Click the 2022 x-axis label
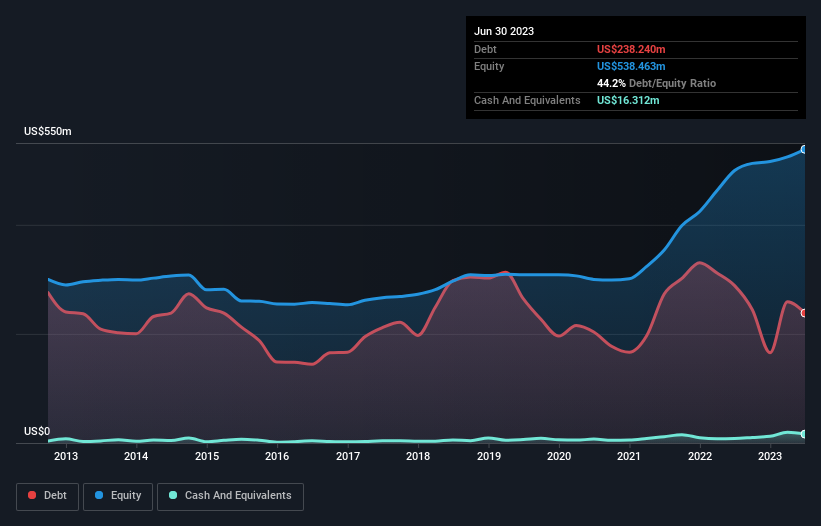The width and height of the screenshot is (821, 526). pos(700,456)
